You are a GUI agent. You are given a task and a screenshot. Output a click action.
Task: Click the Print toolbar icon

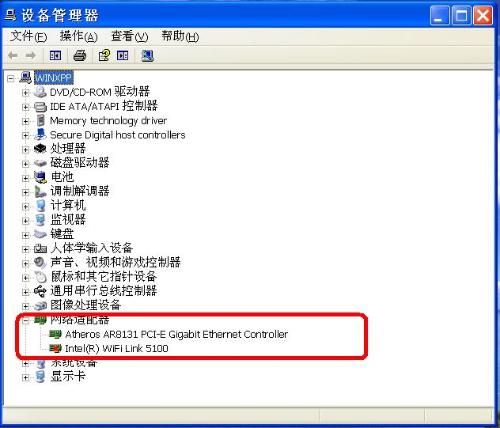pyautogui.click(x=80, y=56)
